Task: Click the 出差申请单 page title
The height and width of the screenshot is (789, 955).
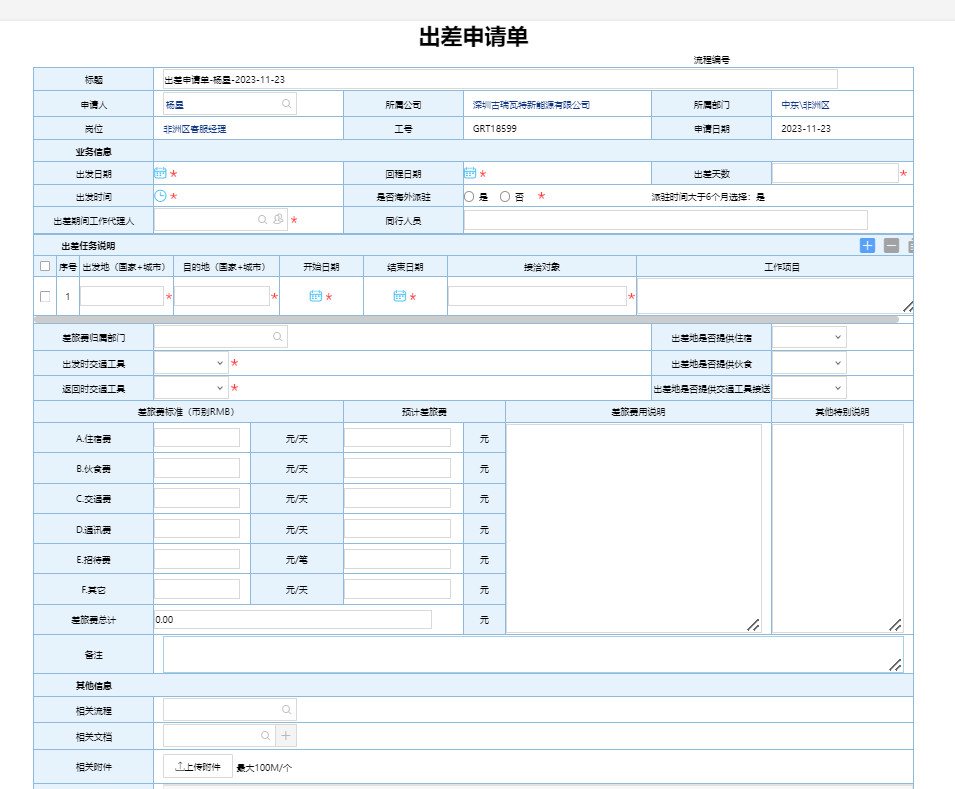Action: tap(473, 37)
